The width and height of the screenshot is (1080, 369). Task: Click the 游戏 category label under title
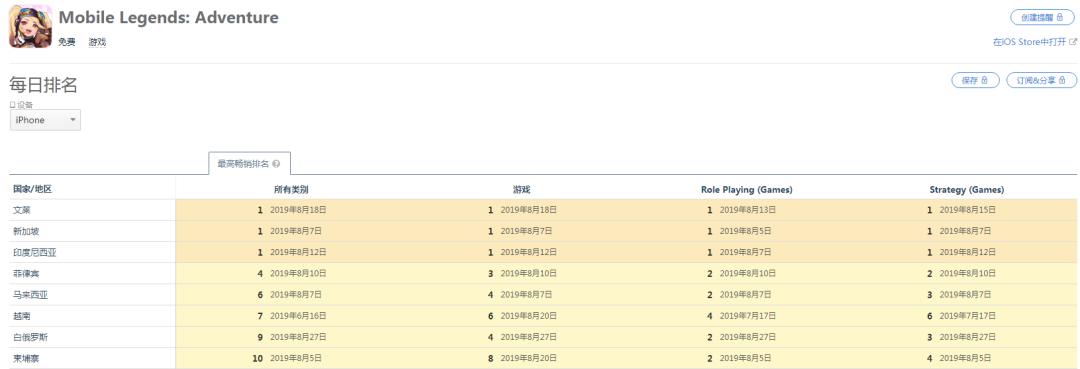pos(97,42)
